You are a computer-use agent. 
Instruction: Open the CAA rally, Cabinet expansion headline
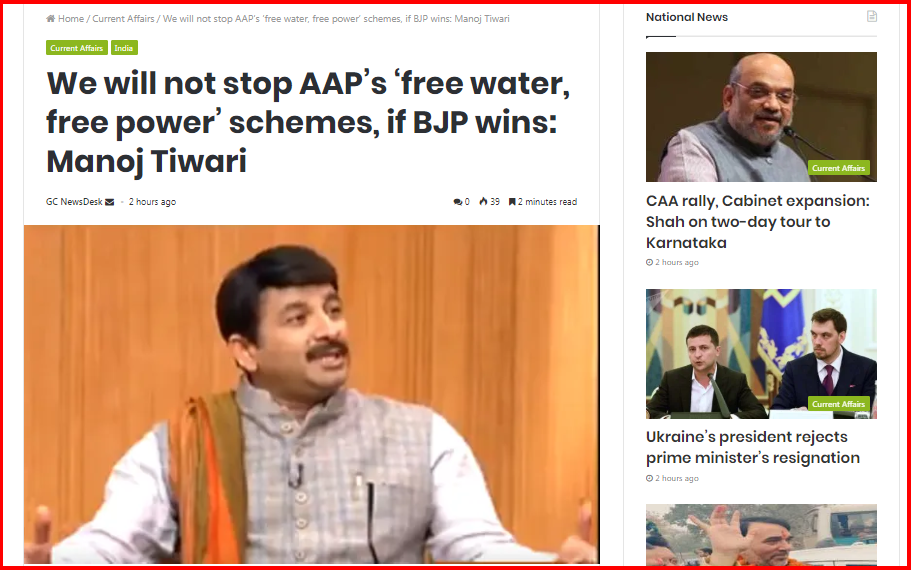point(758,222)
